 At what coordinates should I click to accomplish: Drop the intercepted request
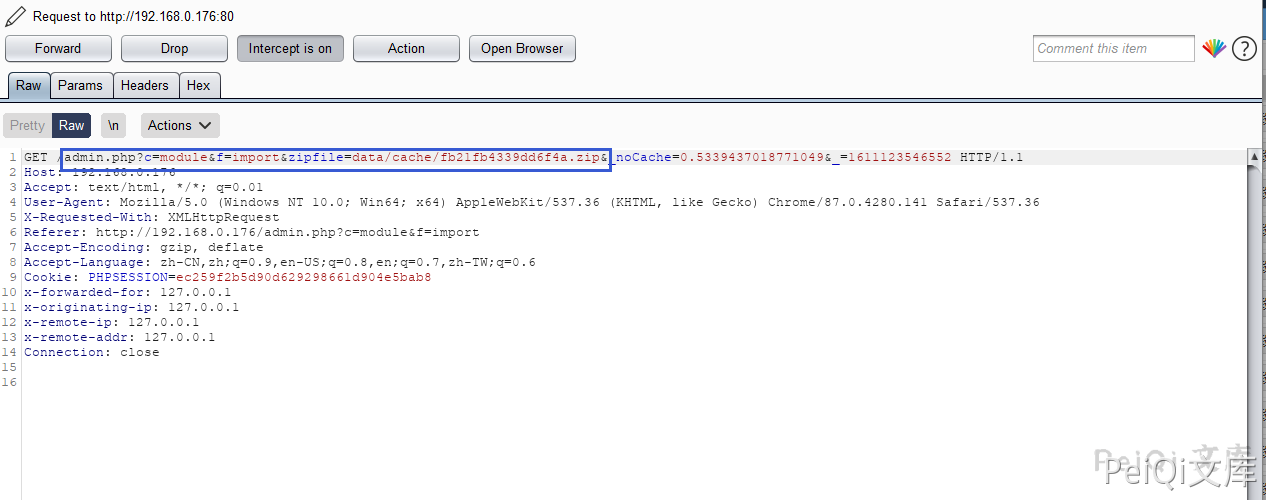[174, 48]
